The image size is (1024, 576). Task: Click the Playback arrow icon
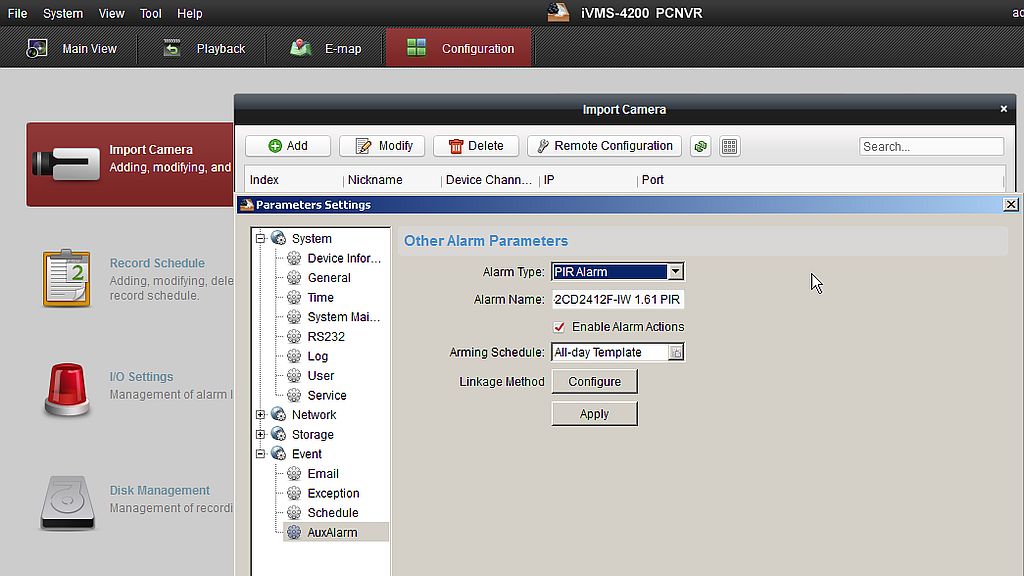[x=172, y=48]
